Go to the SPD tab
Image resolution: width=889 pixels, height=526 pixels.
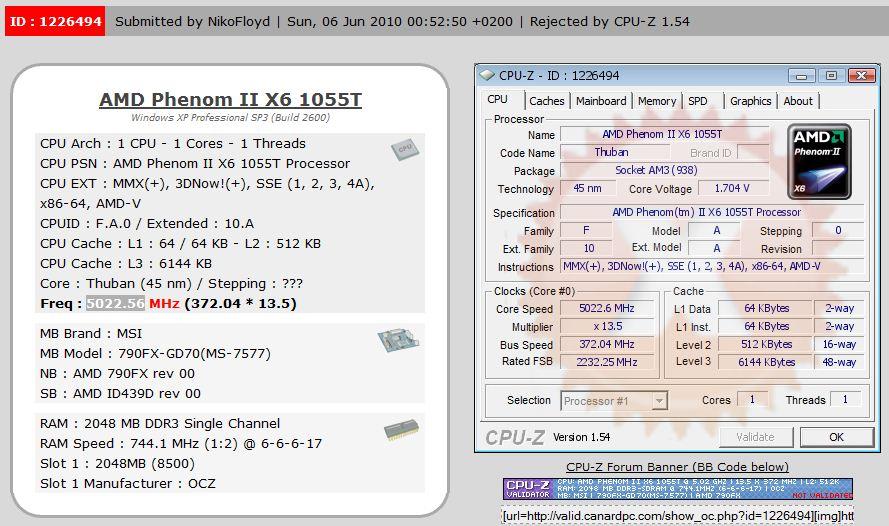coord(698,101)
